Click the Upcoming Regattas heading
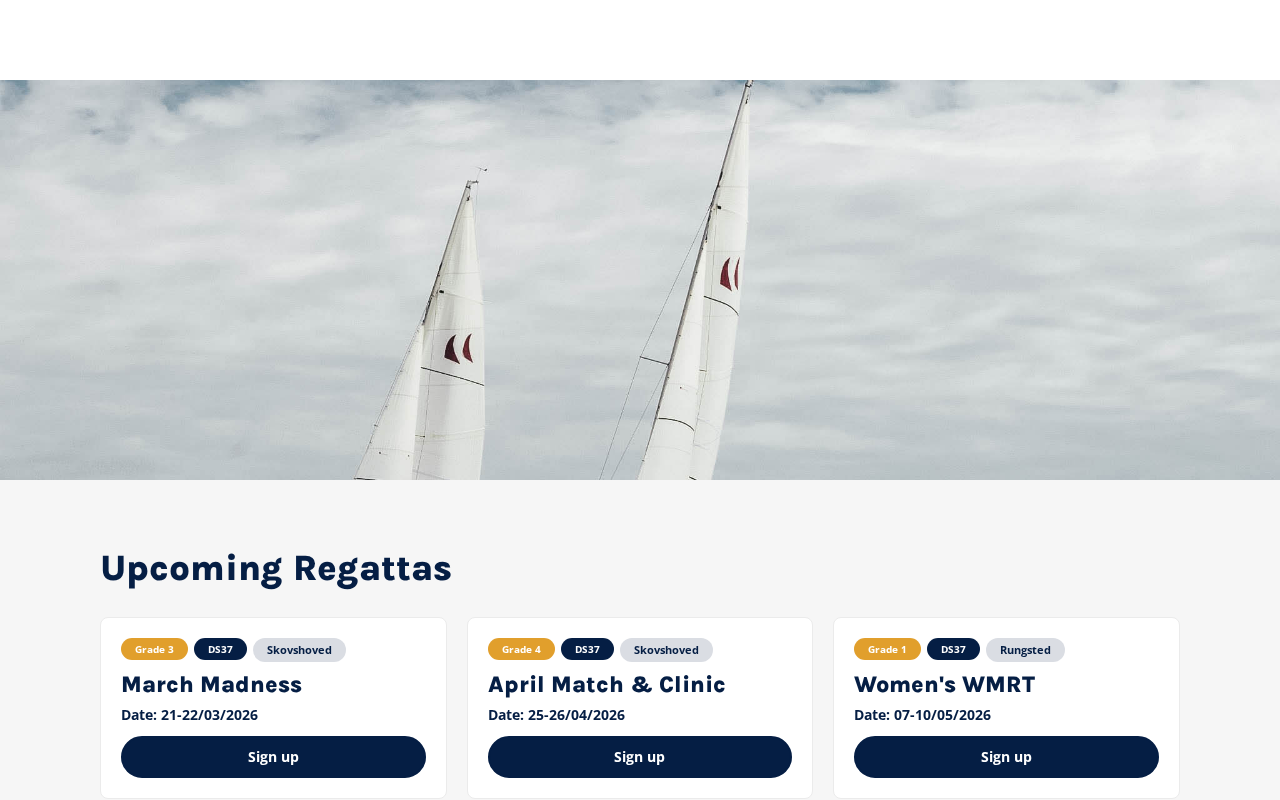This screenshot has height=800, width=1280. point(276,568)
